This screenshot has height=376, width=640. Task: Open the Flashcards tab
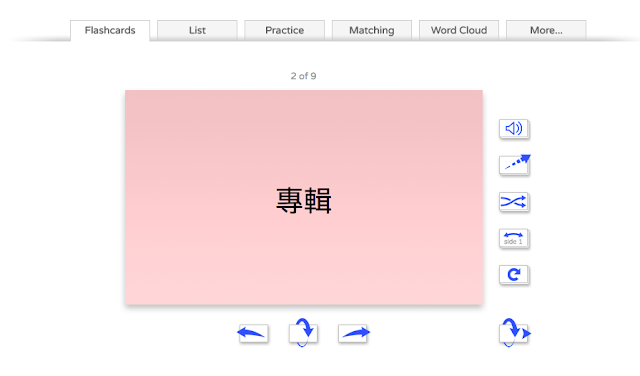pyautogui.click(x=110, y=31)
